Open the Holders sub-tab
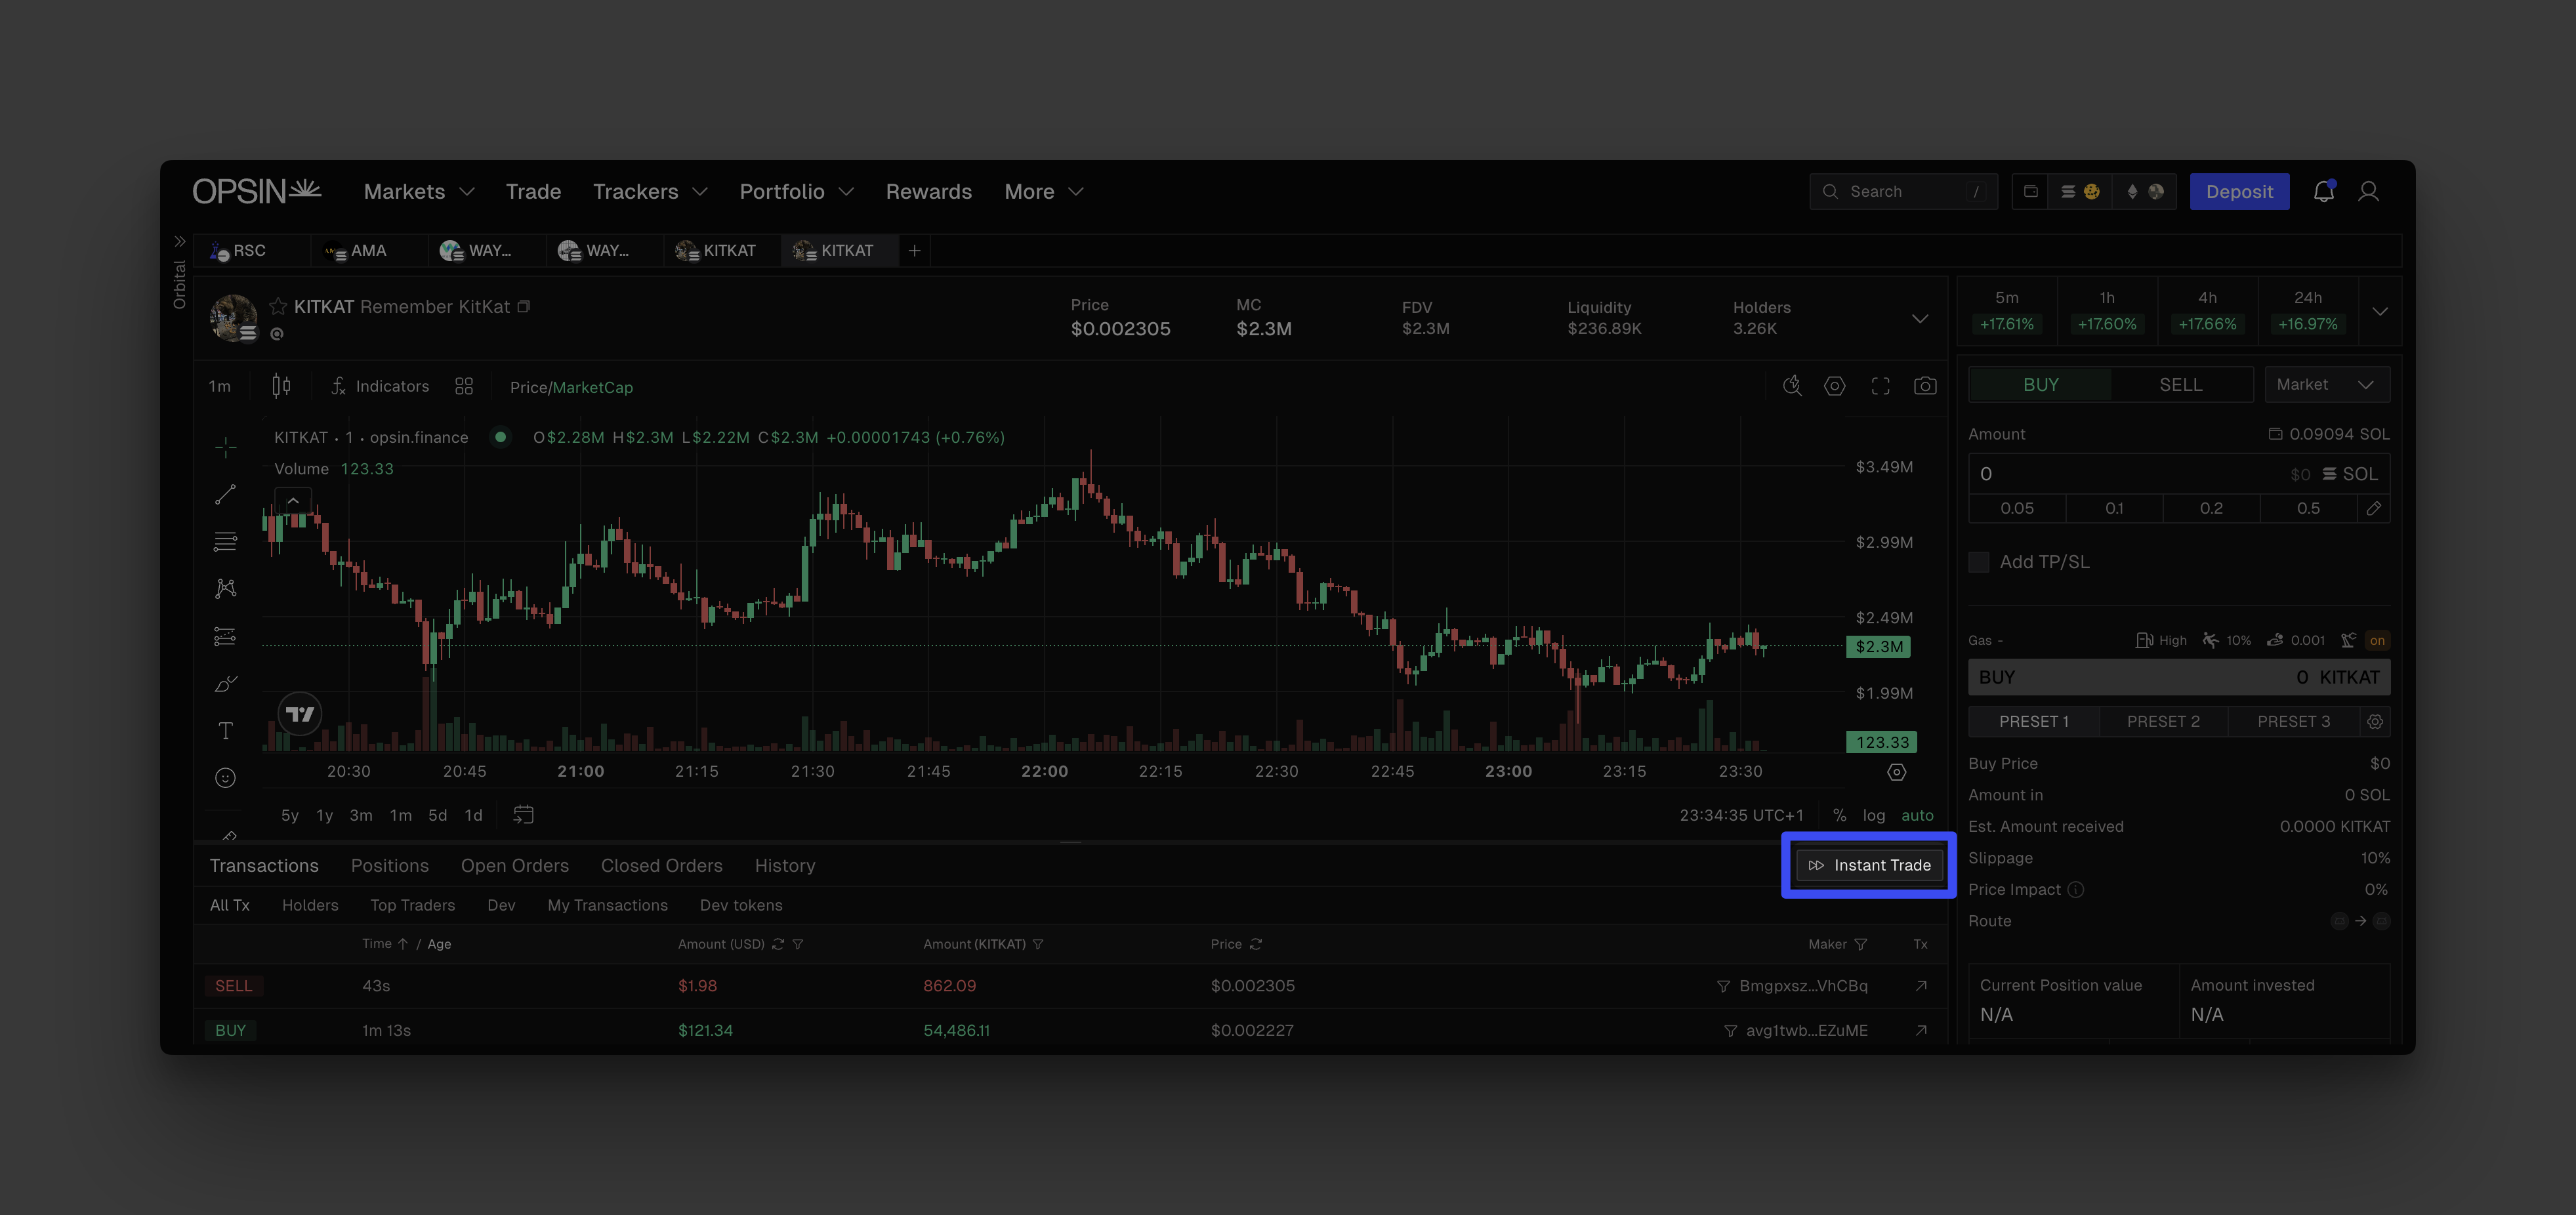2576x1215 pixels. point(310,905)
